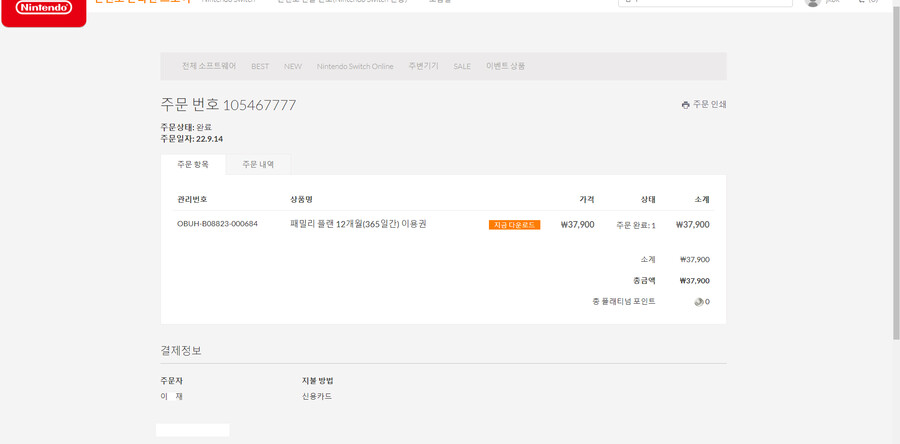
Task: Click management number OBUH-B08823-000684
Action: tap(218, 224)
